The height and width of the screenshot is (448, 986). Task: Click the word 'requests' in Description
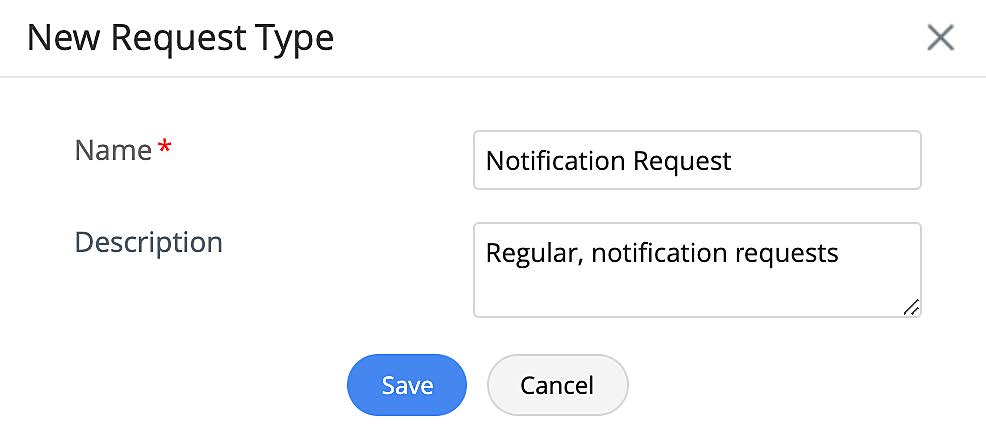[x=785, y=253]
